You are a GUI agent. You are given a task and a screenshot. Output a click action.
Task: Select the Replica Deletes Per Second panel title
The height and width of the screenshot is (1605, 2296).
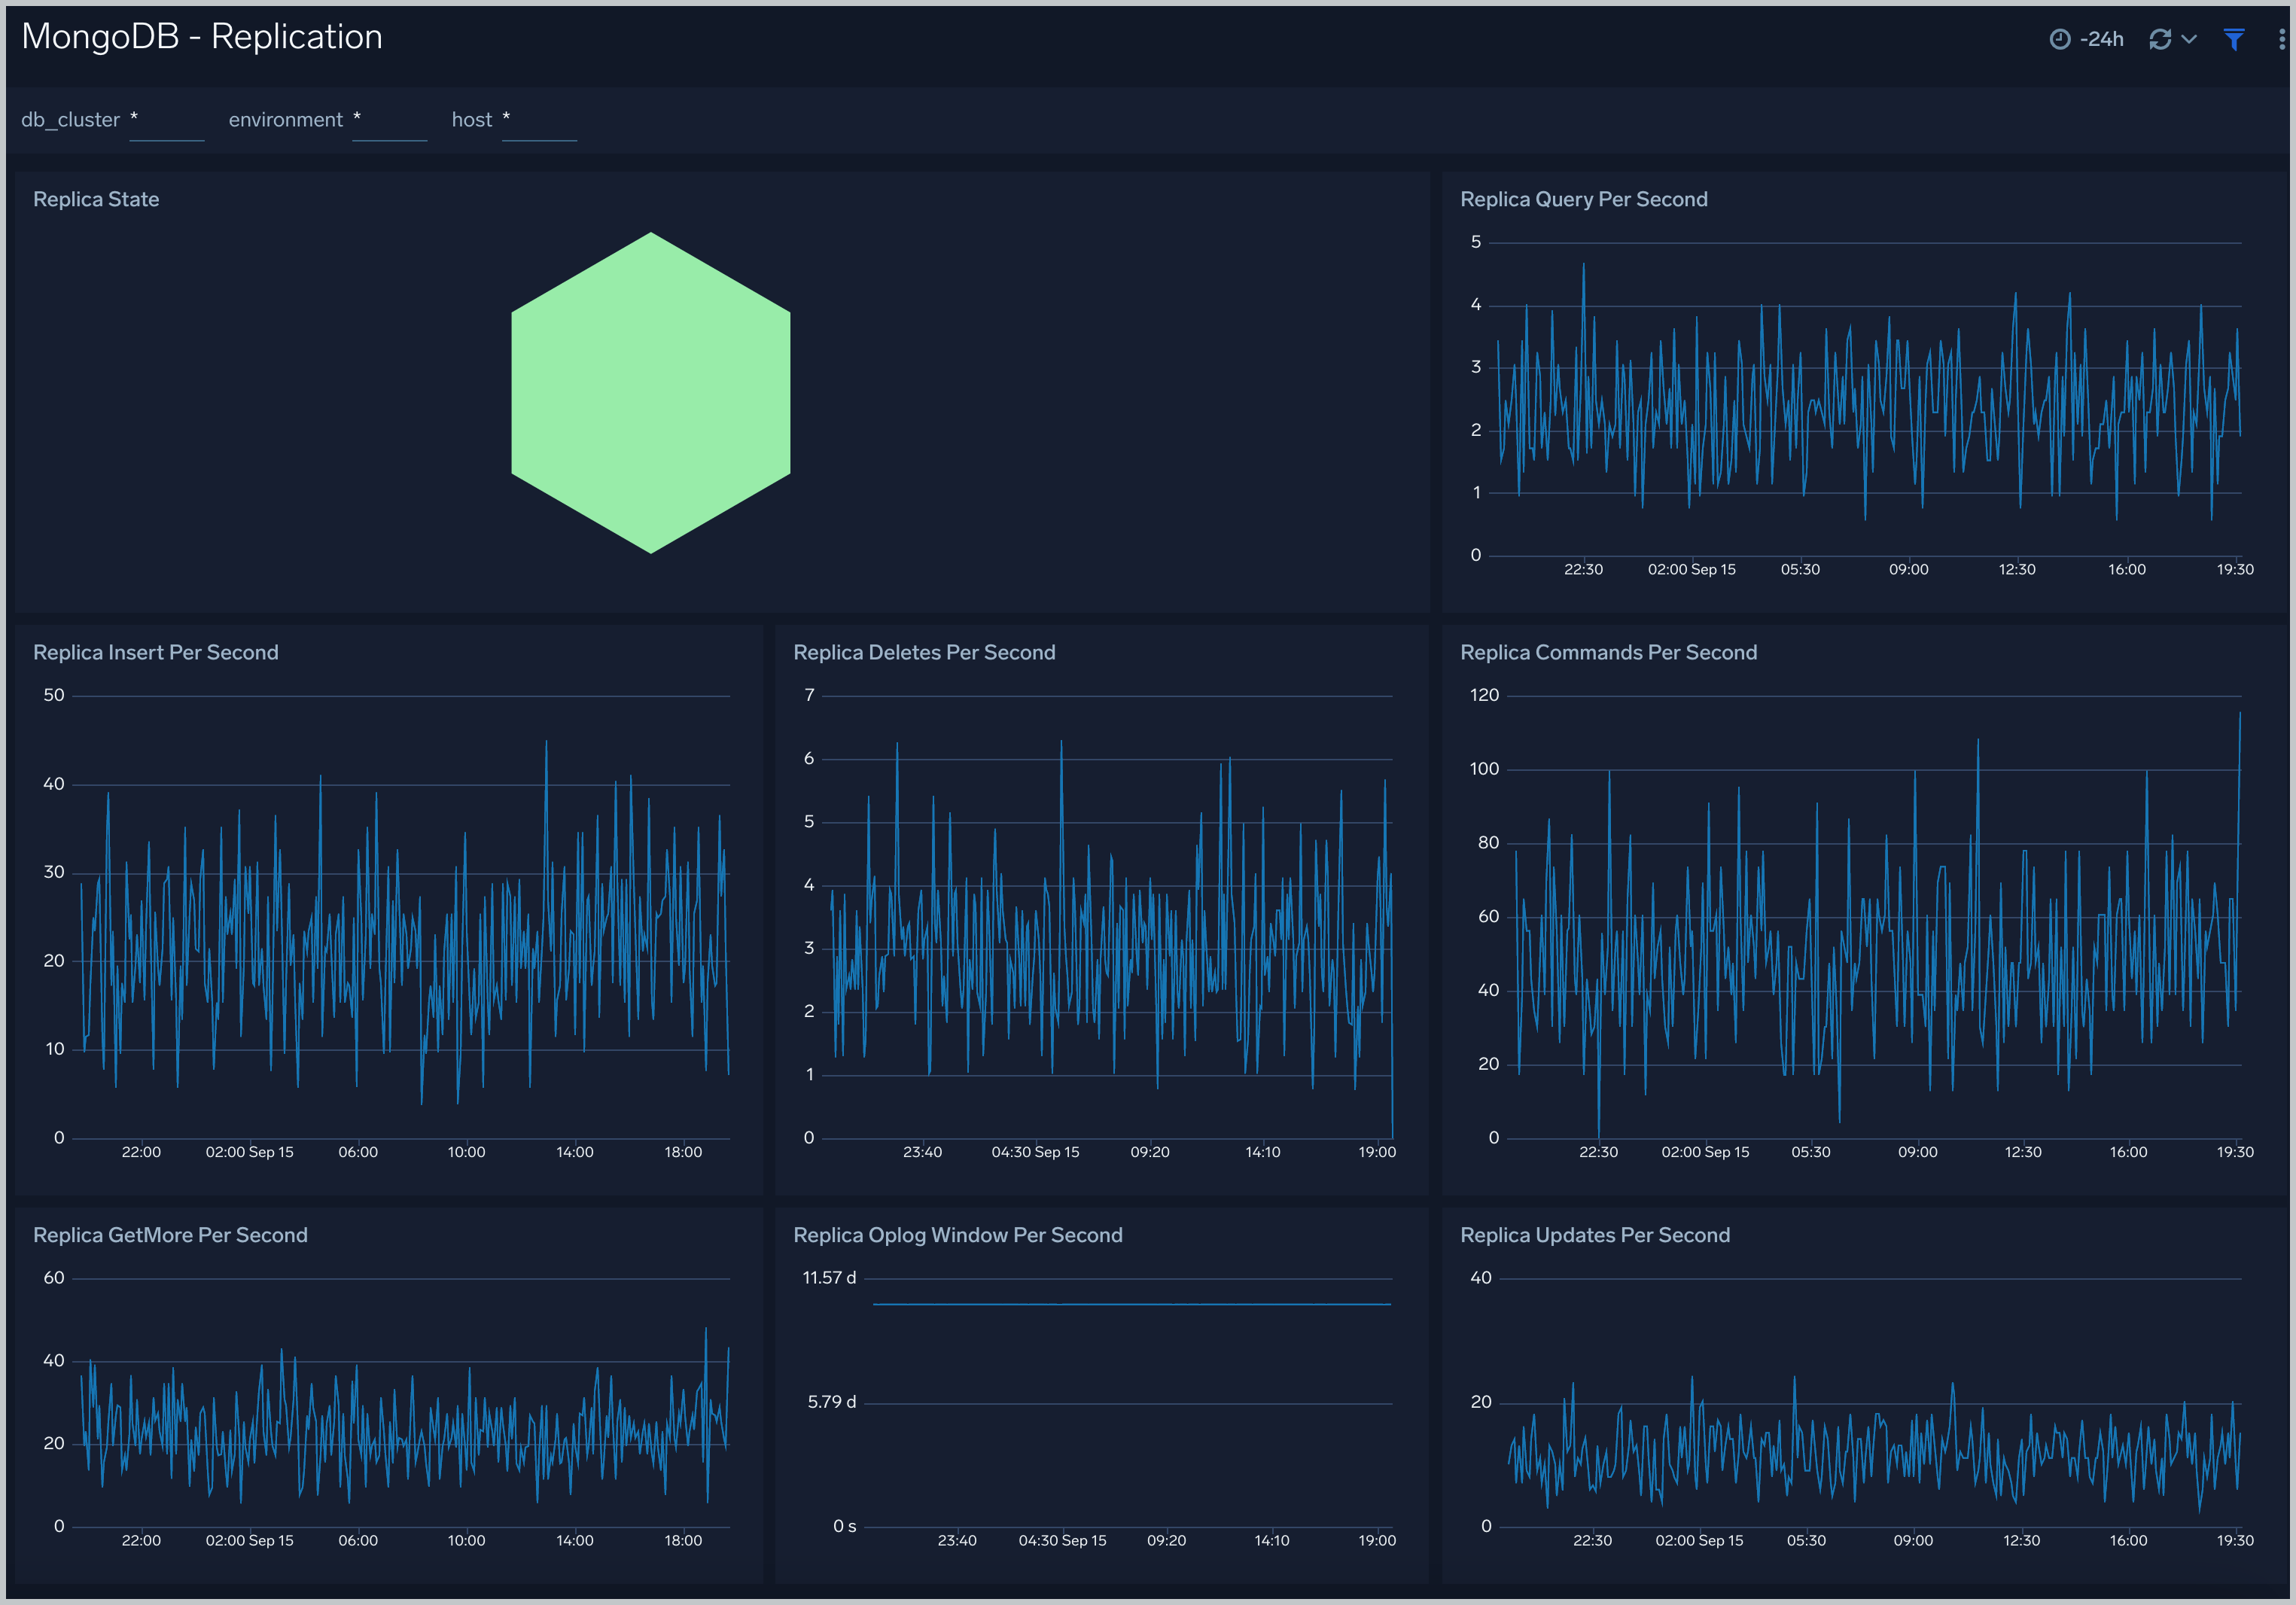pos(924,652)
